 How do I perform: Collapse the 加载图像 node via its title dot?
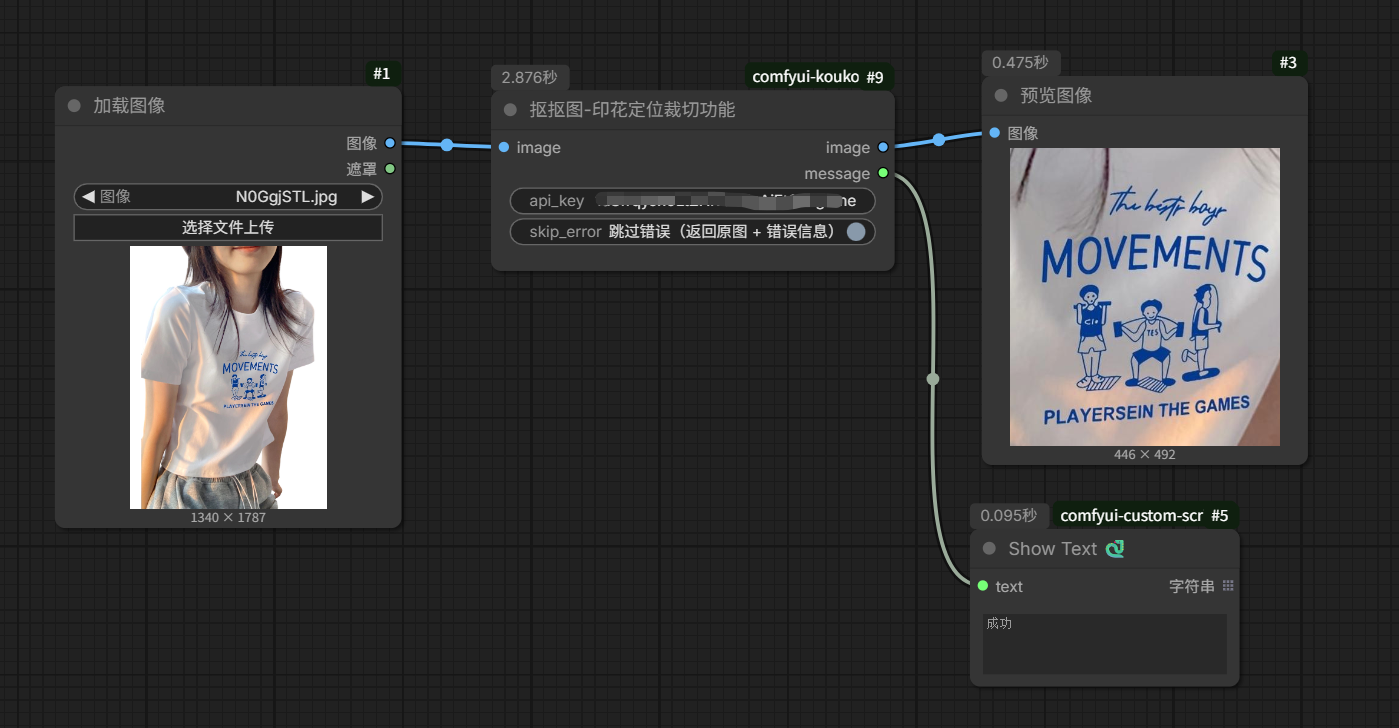pyautogui.click(x=74, y=106)
